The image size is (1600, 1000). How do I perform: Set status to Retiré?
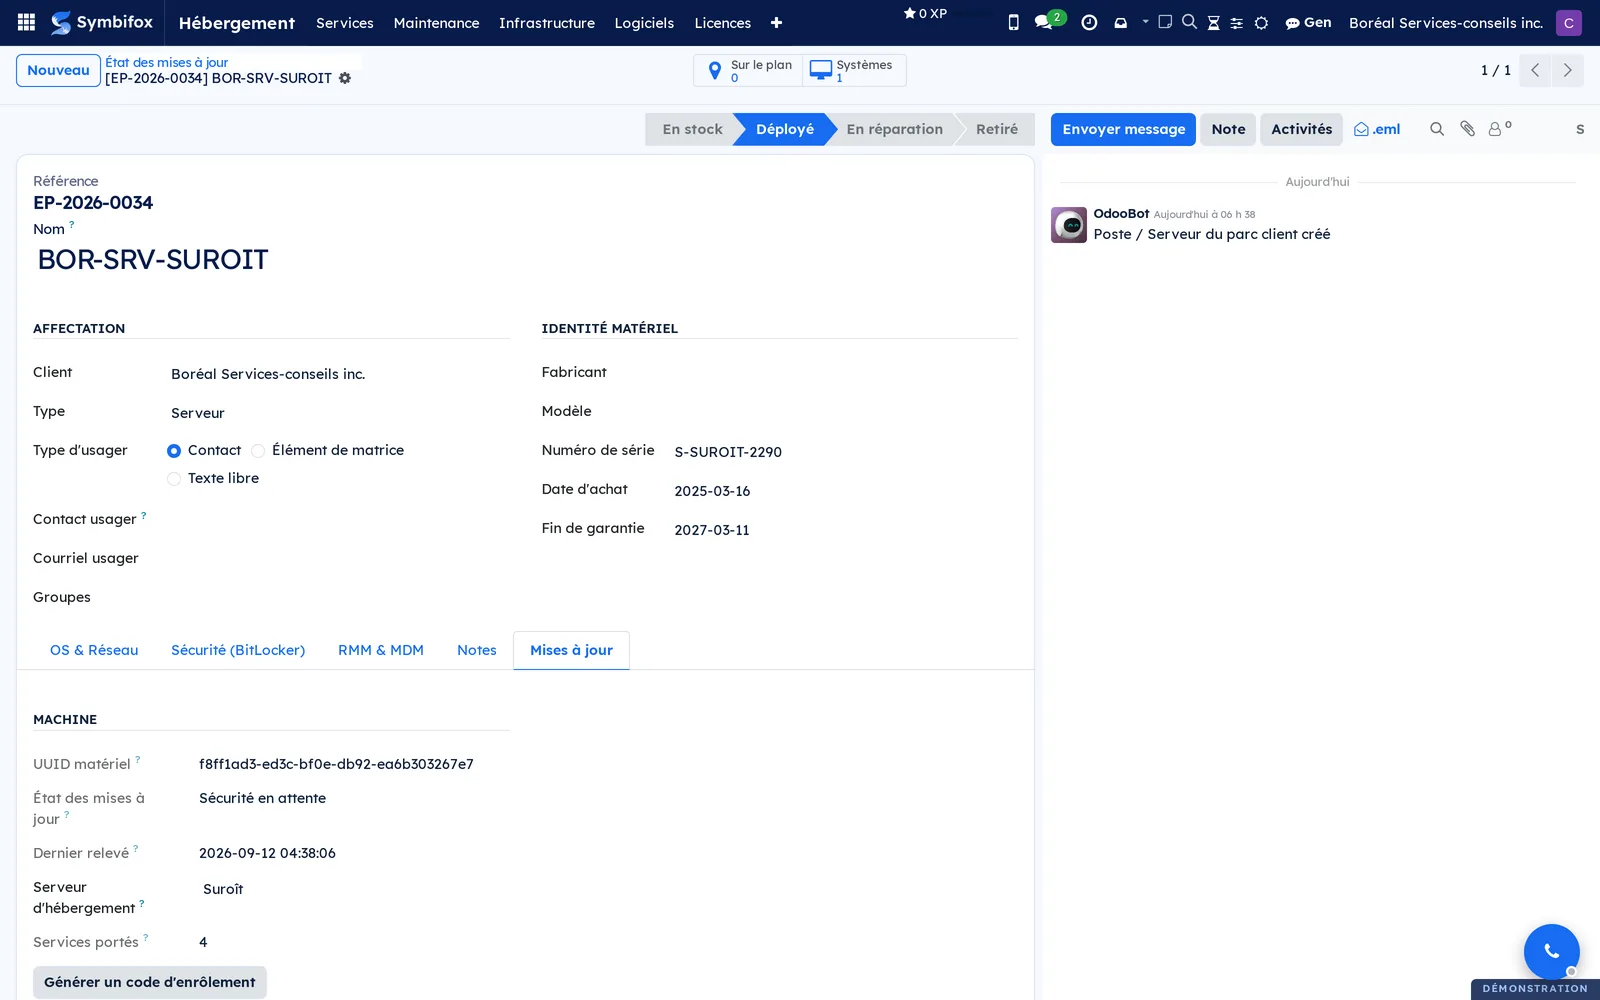[996, 129]
